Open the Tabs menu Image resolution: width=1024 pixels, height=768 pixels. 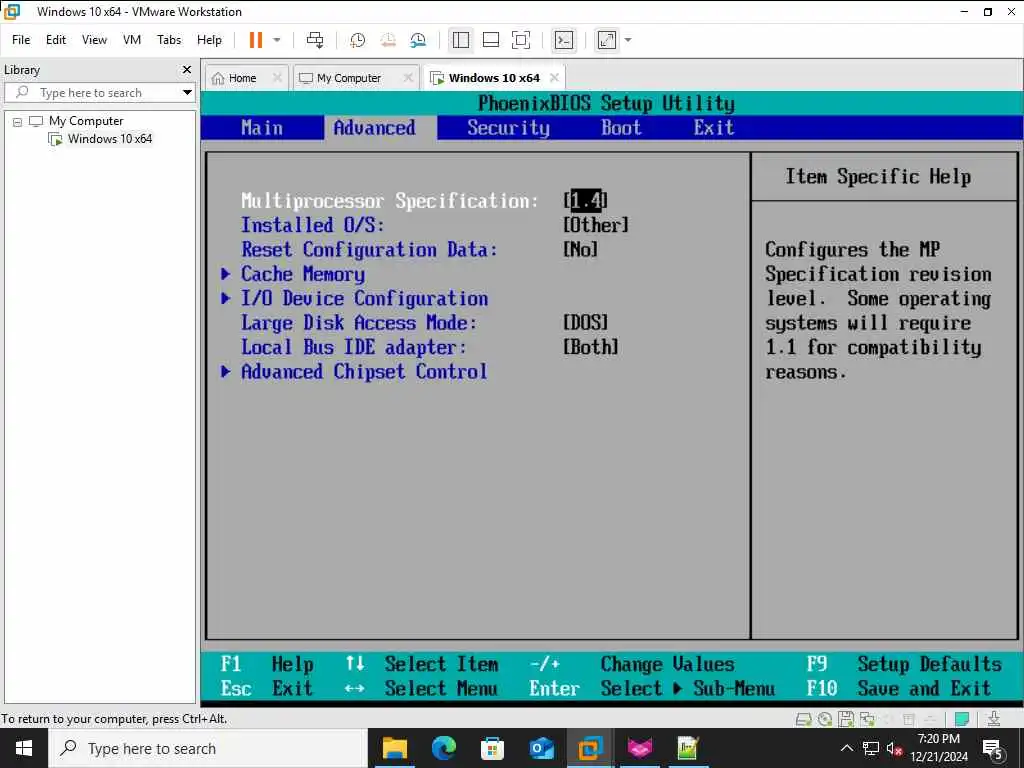tap(169, 40)
